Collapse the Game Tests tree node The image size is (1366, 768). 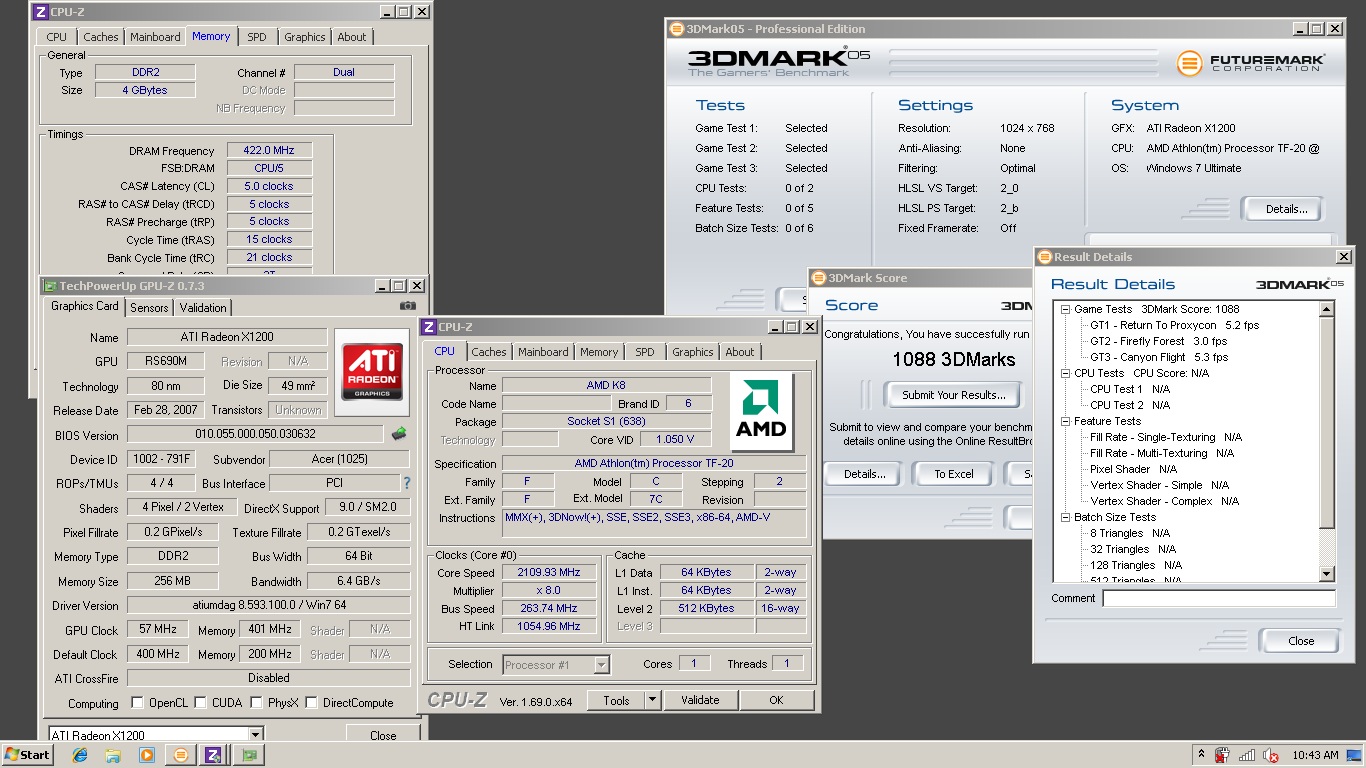pos(1065,309)
